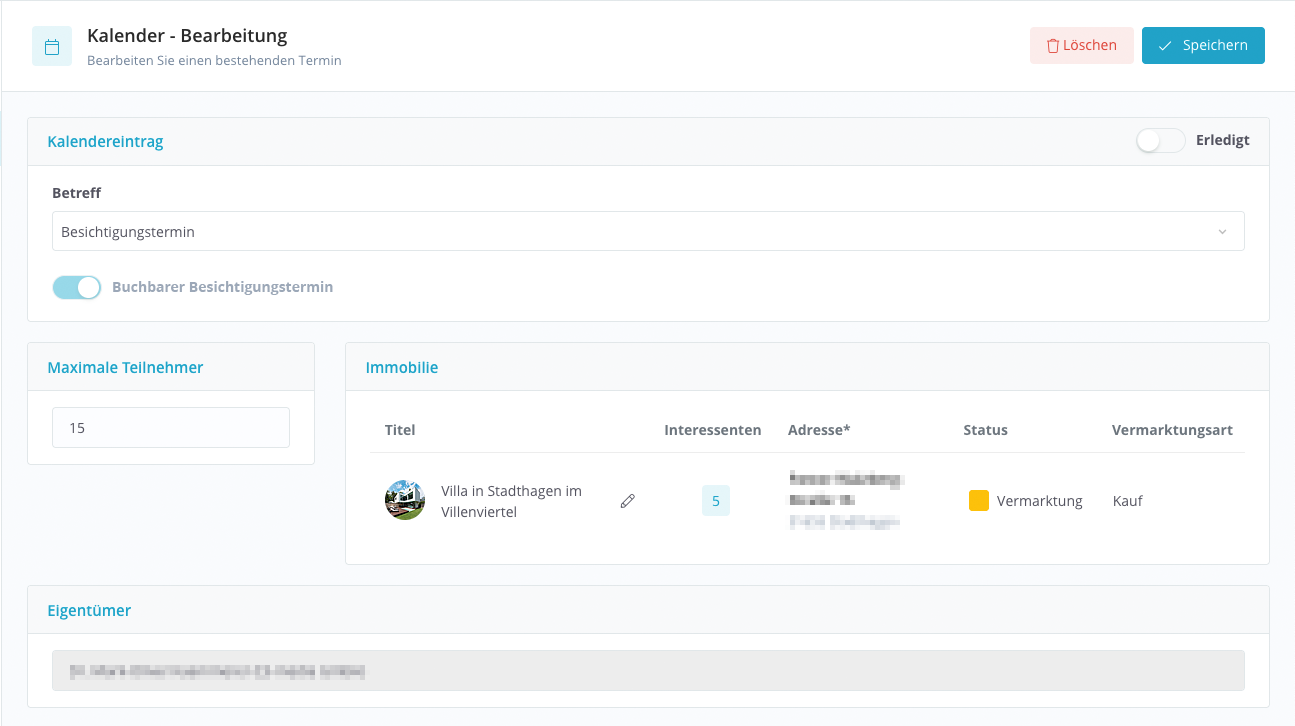The image size is (1295, 726).
Task: Click the greyed-out Eigentümer field
Action: pyautogui.click(x=648, y=671)
